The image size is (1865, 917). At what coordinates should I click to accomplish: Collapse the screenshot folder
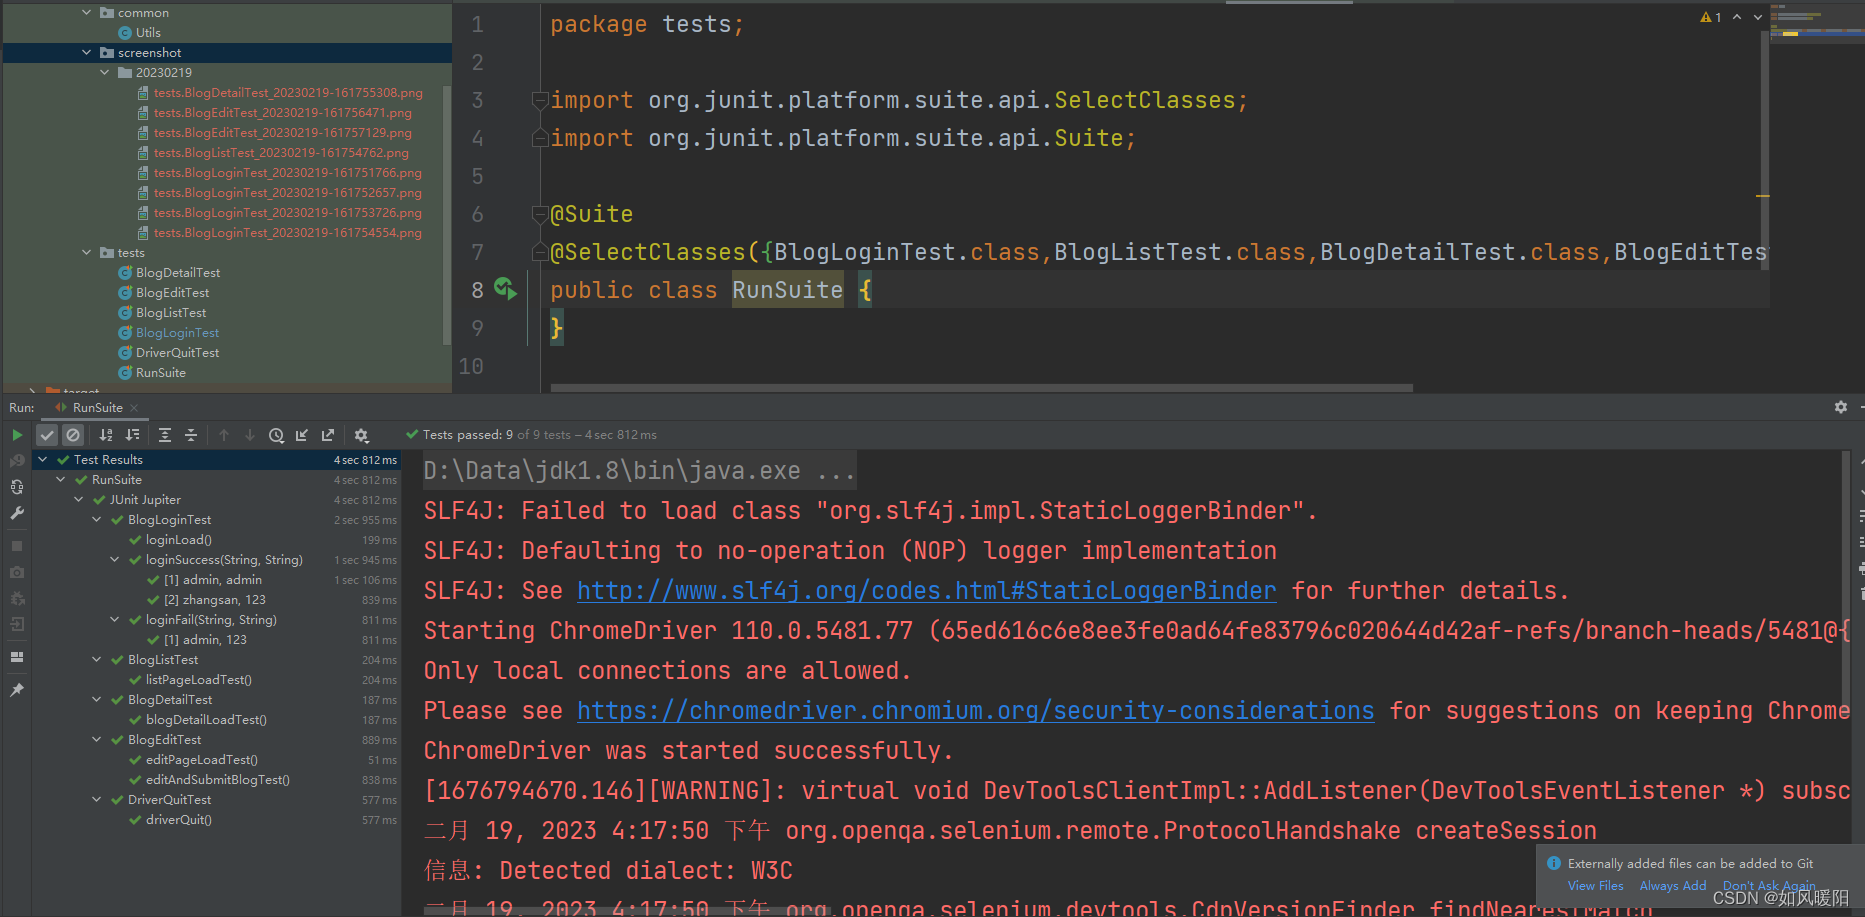(86, 53)
